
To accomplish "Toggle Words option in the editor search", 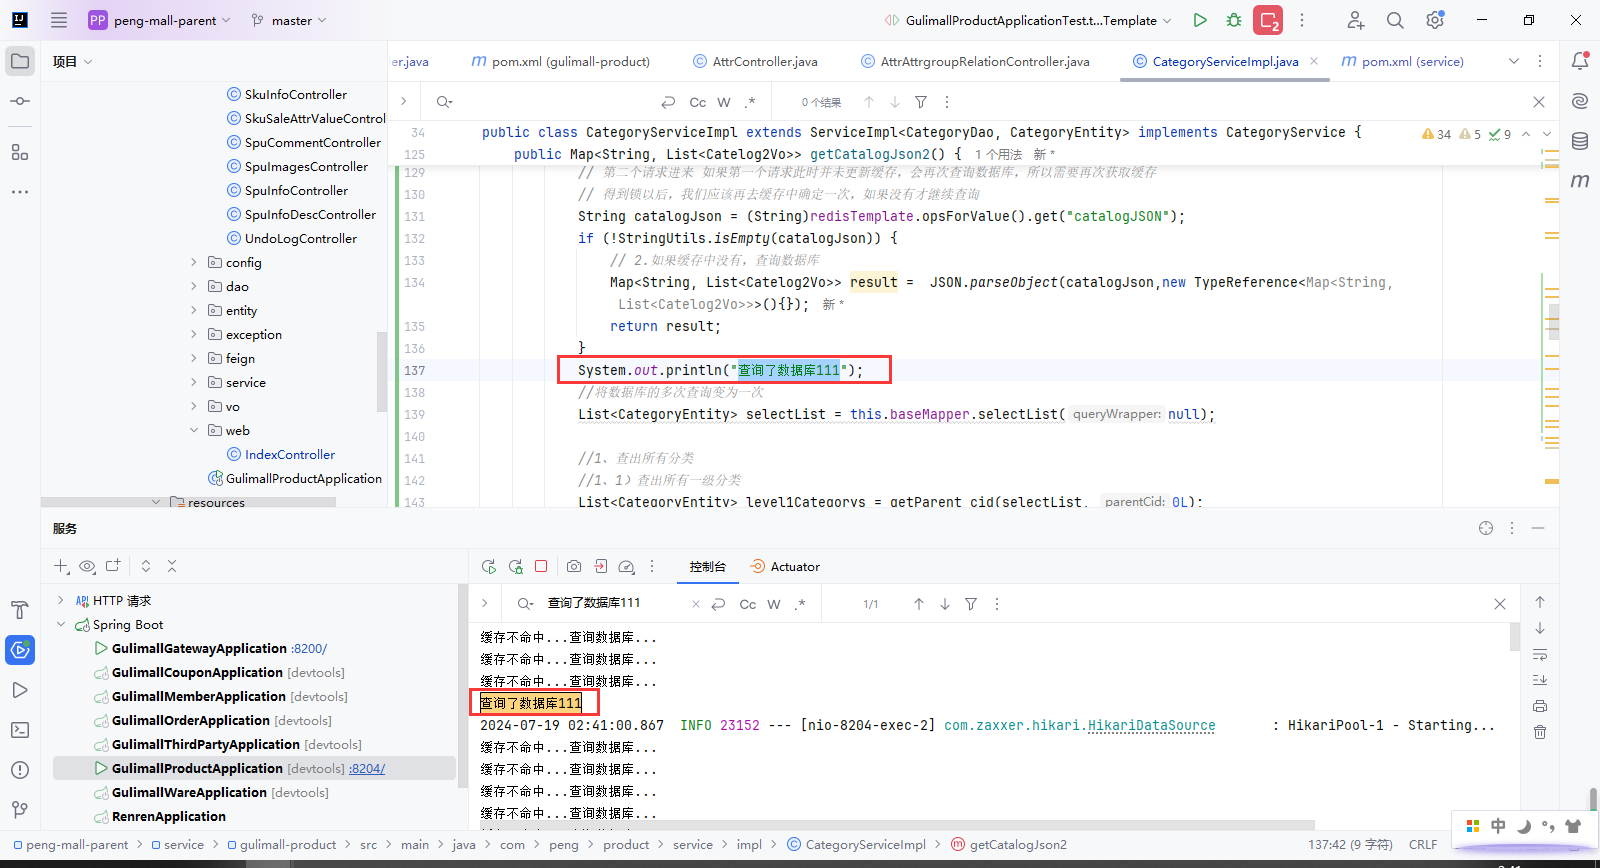I will [x=724, y=102].
